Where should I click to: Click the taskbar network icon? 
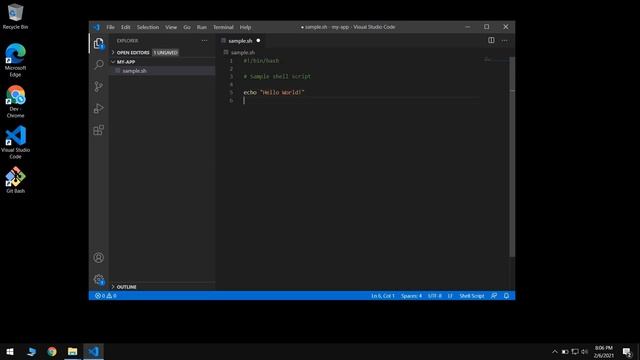coord(575,351)
